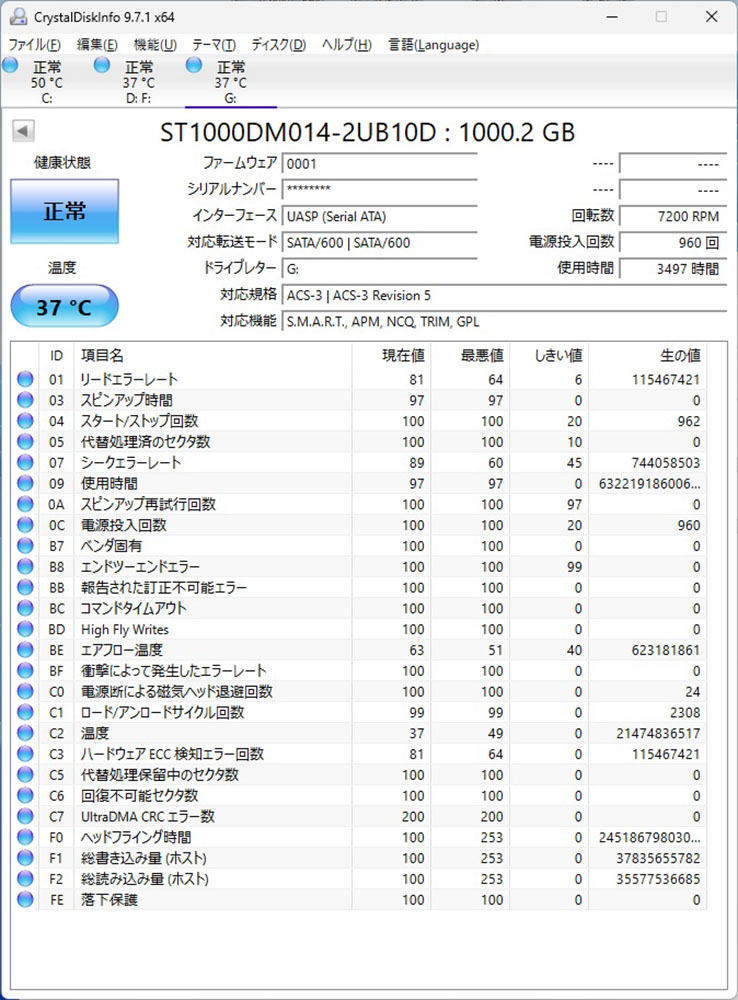This screenshot has width=738, height=1000.
Task: Click status orb for シークエラーレート row
Action: click(x=25, y=463)
